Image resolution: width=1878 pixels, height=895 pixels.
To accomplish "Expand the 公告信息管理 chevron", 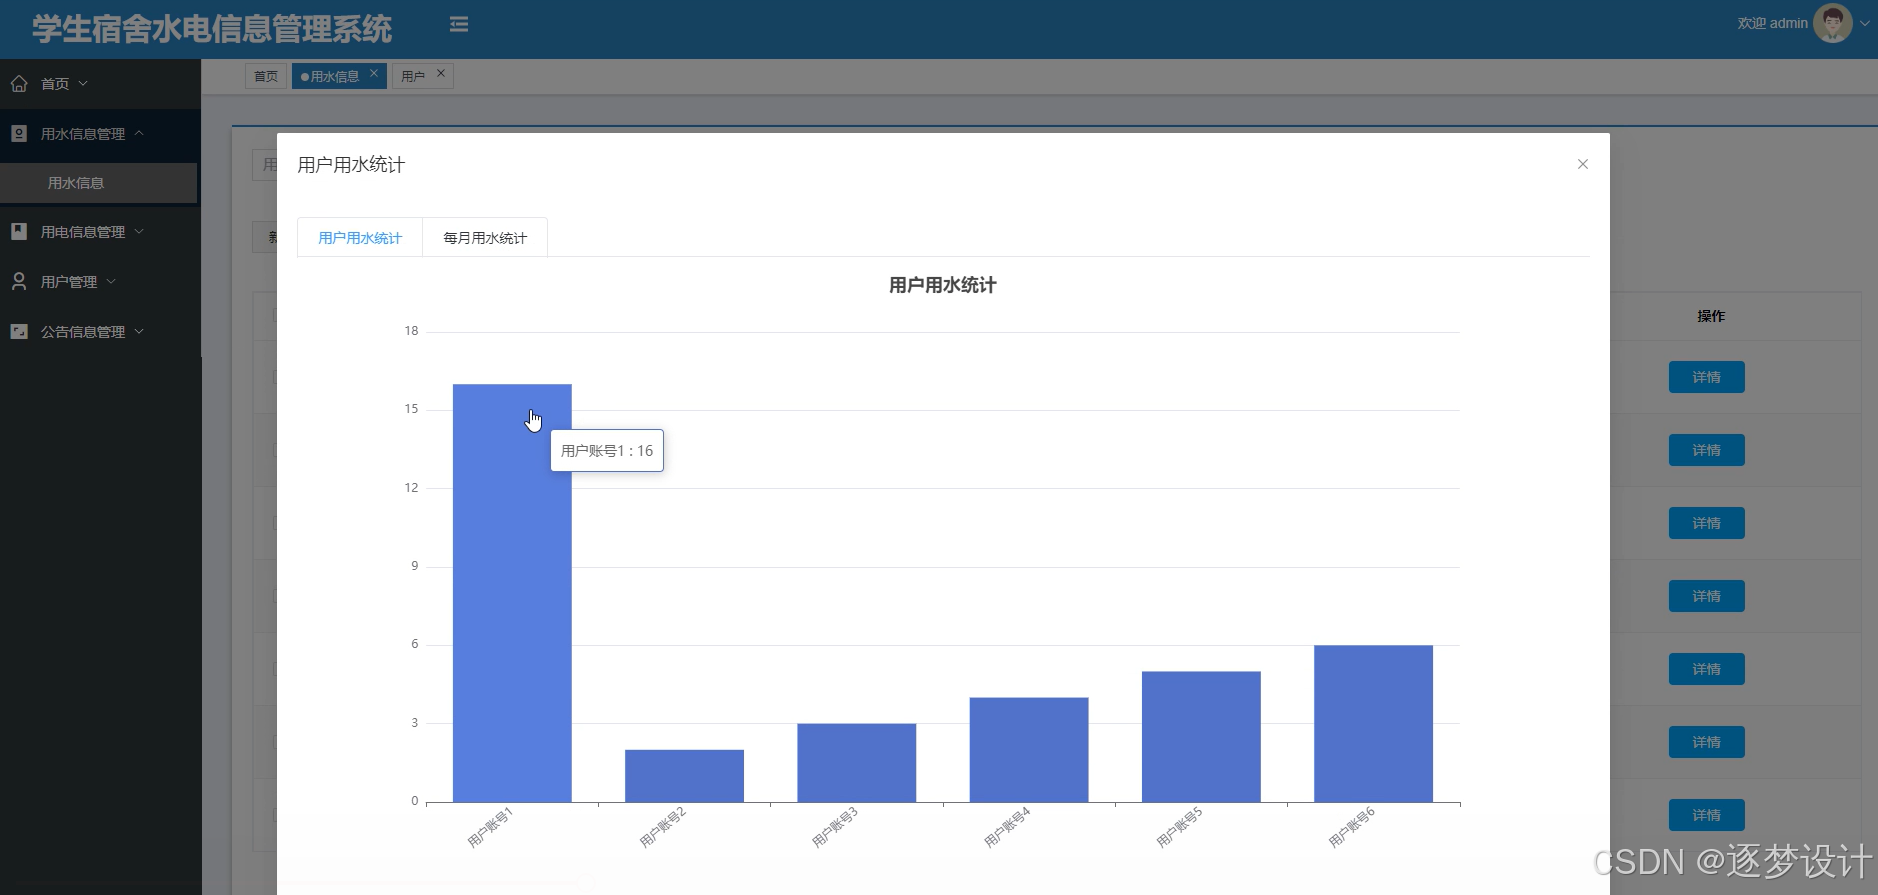I will coord(139,331).
